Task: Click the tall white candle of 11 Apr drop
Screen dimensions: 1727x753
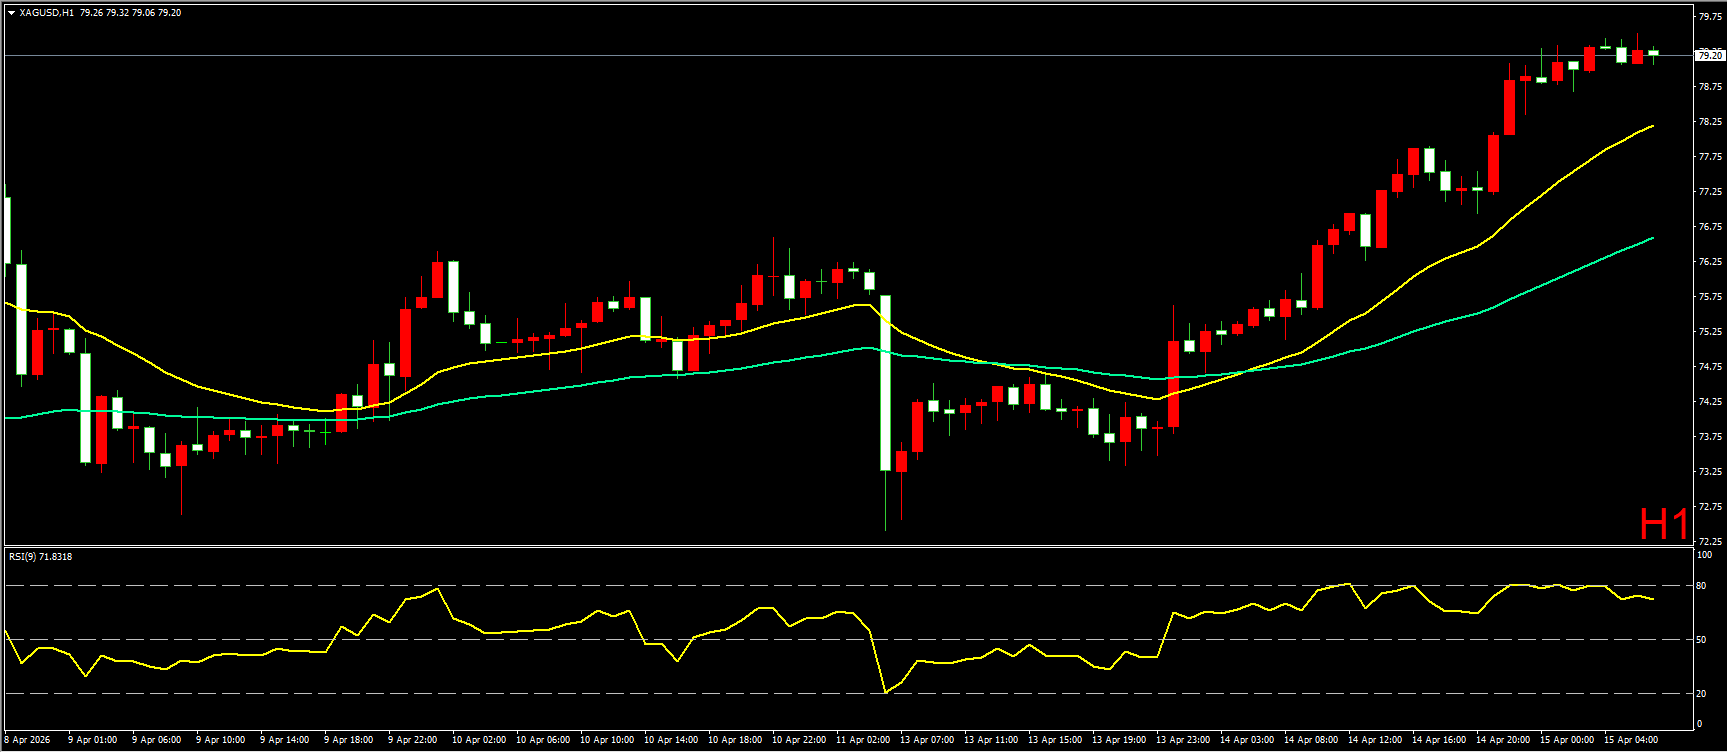Action: tap(885, 382)
